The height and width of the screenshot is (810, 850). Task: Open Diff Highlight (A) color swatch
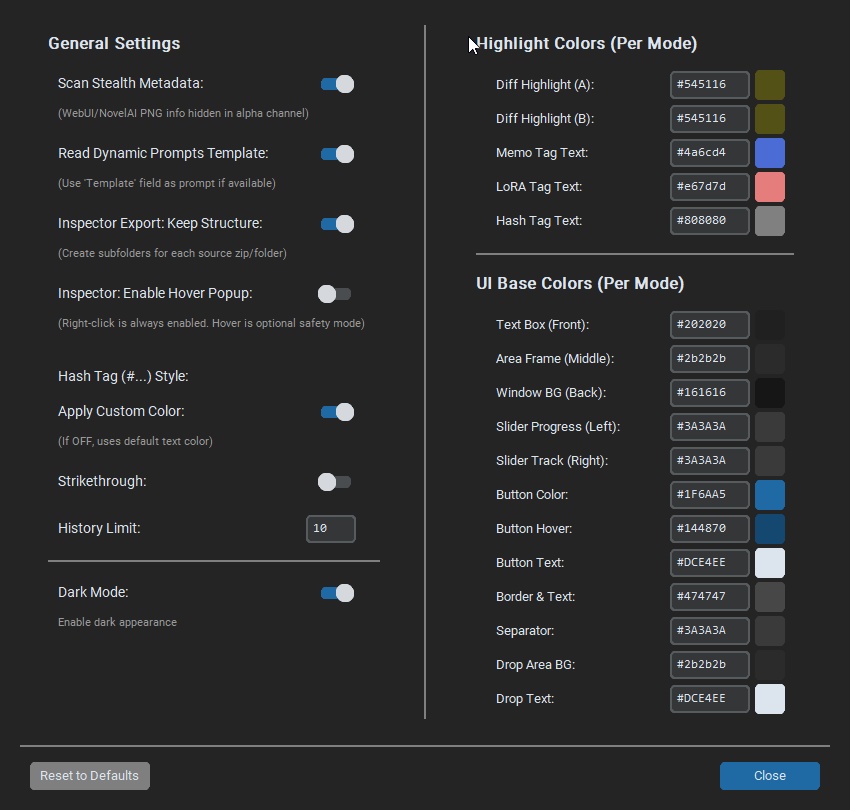769,85
